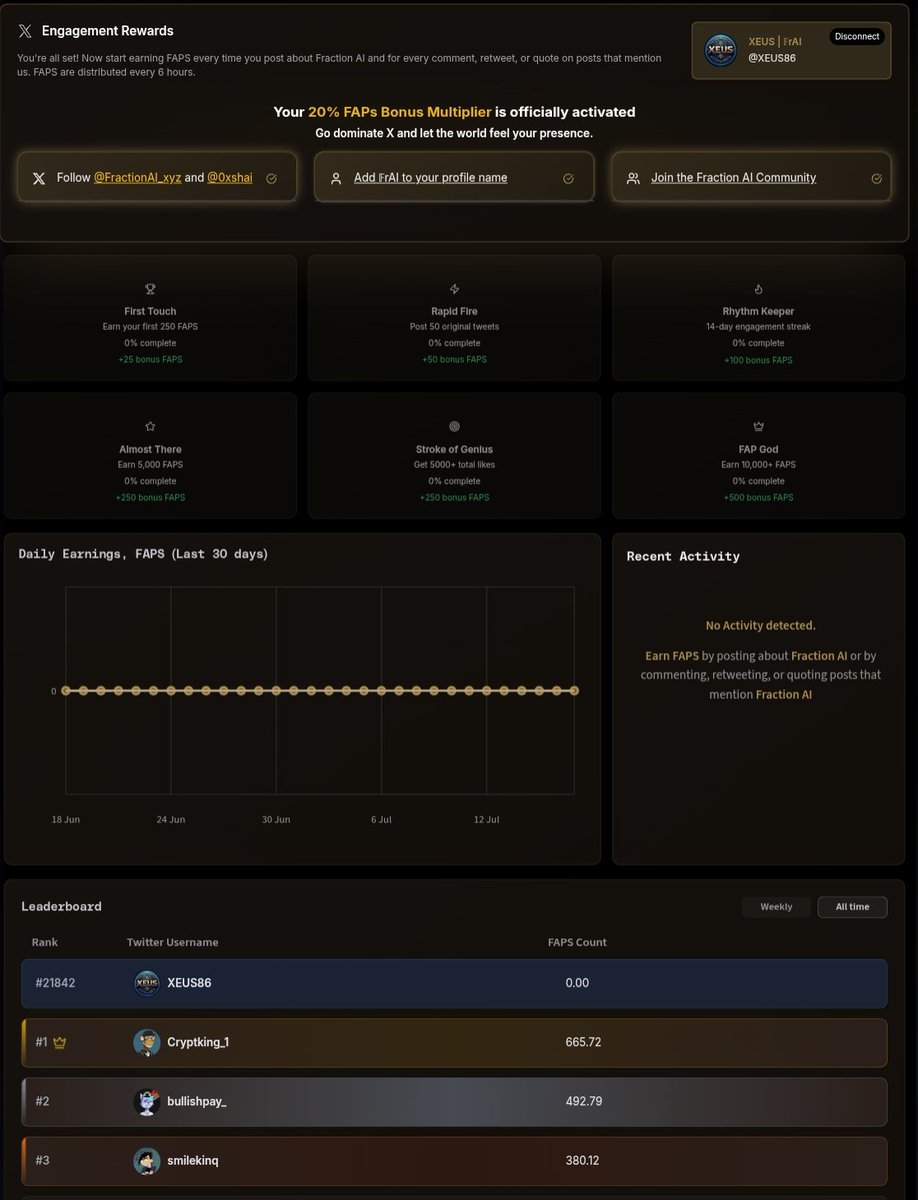Image resolution: width=918 pixels, height=1200 pixels.
Task: Click the 30 Jun axis label
Action: tap(276, 819)
